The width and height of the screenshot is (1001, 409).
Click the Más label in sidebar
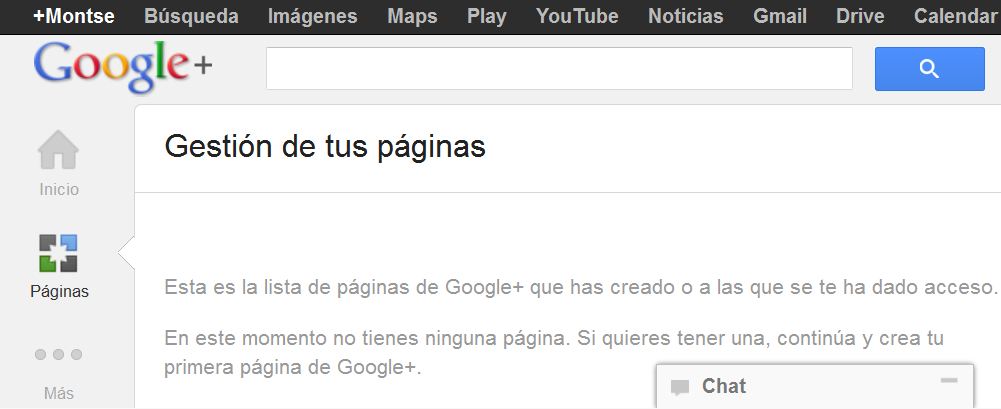pos(59,394)
